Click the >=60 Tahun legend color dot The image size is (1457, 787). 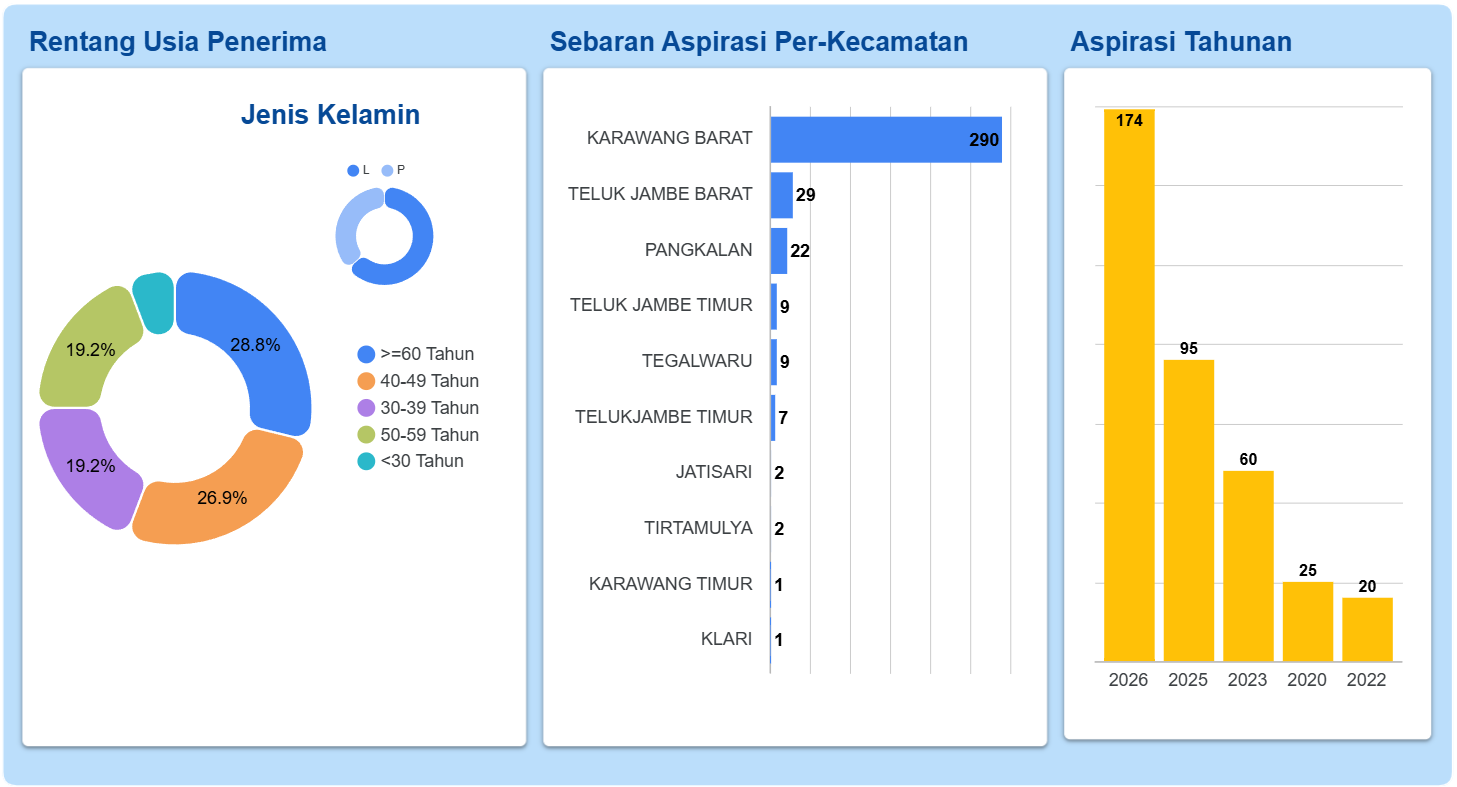click(366, 354)
